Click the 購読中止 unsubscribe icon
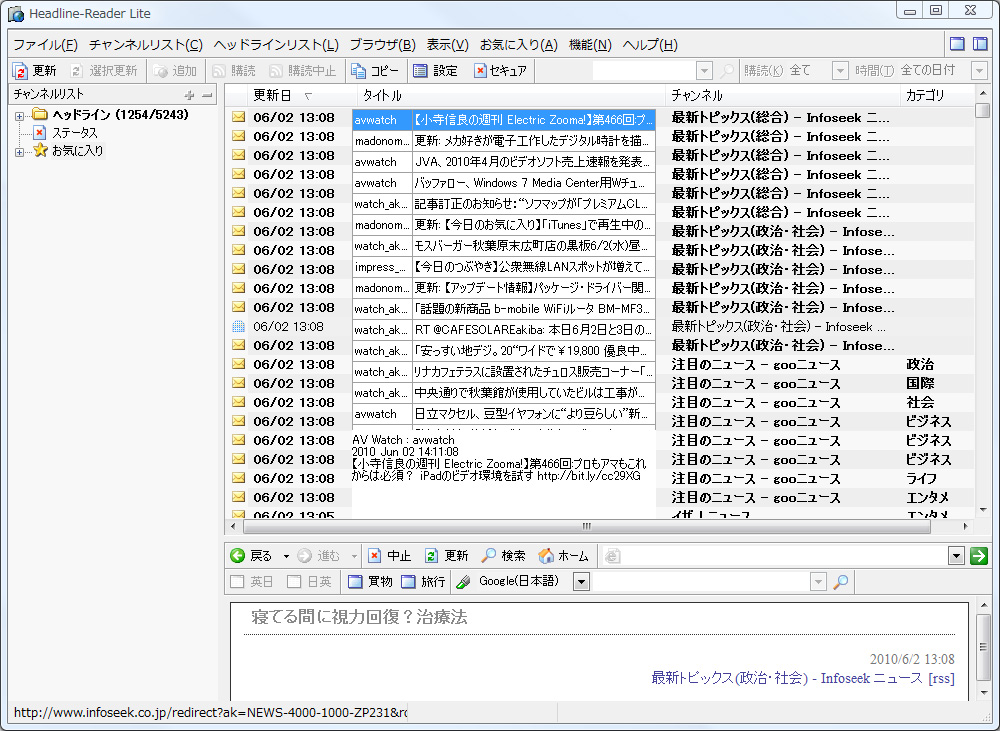The width and height of the screenshot is (1000, 731). (276, 71)
